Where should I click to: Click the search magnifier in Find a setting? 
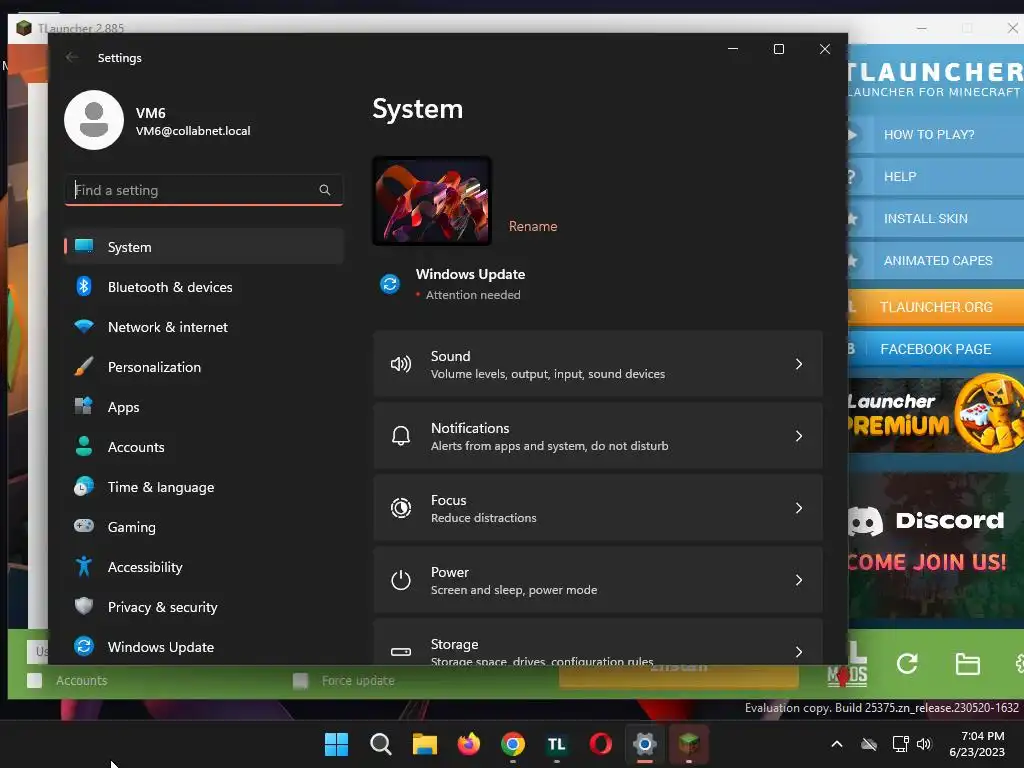[x=325, y=190]
